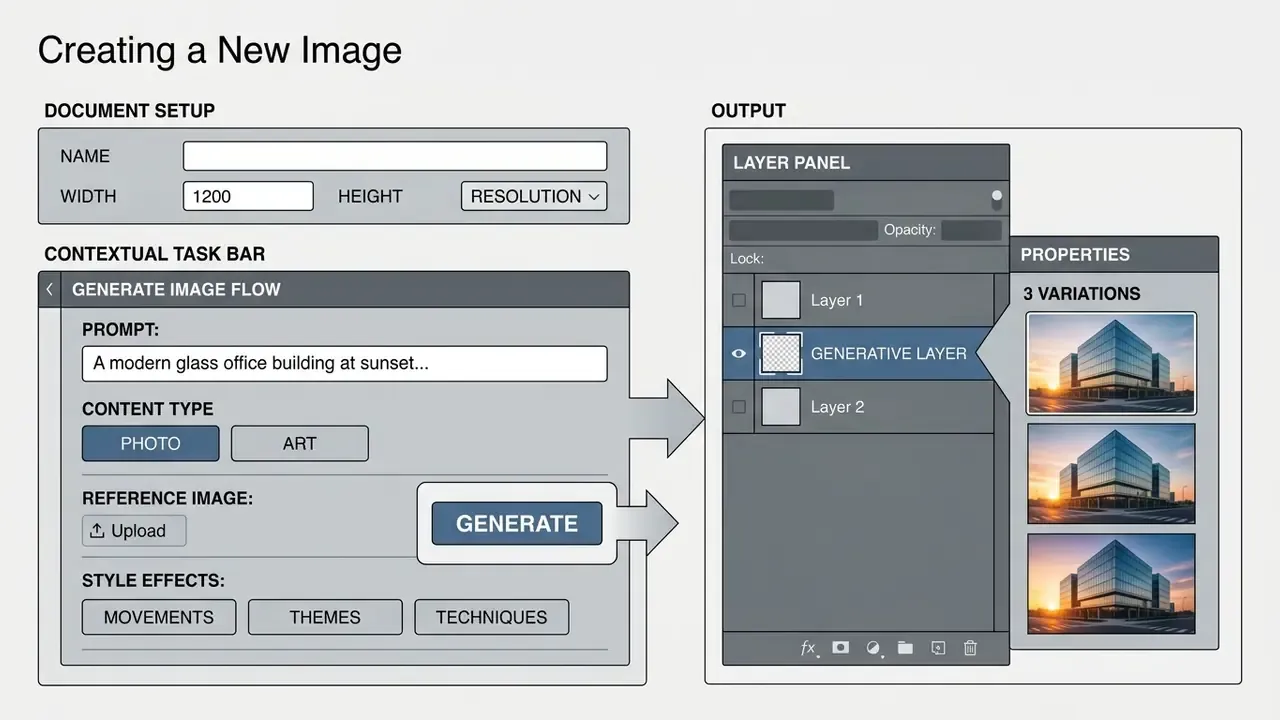The height and width of the screenshot is (720, 1280).
Task: Click the '3 VARIATIONS' heading text
Action: (1081, 293)
